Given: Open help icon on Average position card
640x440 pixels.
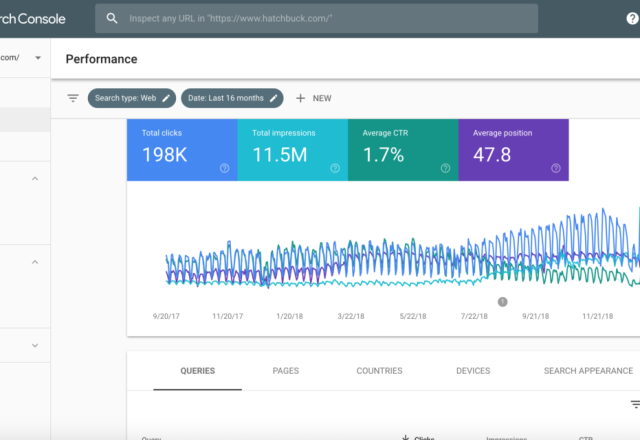Looking at the screenshot, I should click(x=556, y=168).
